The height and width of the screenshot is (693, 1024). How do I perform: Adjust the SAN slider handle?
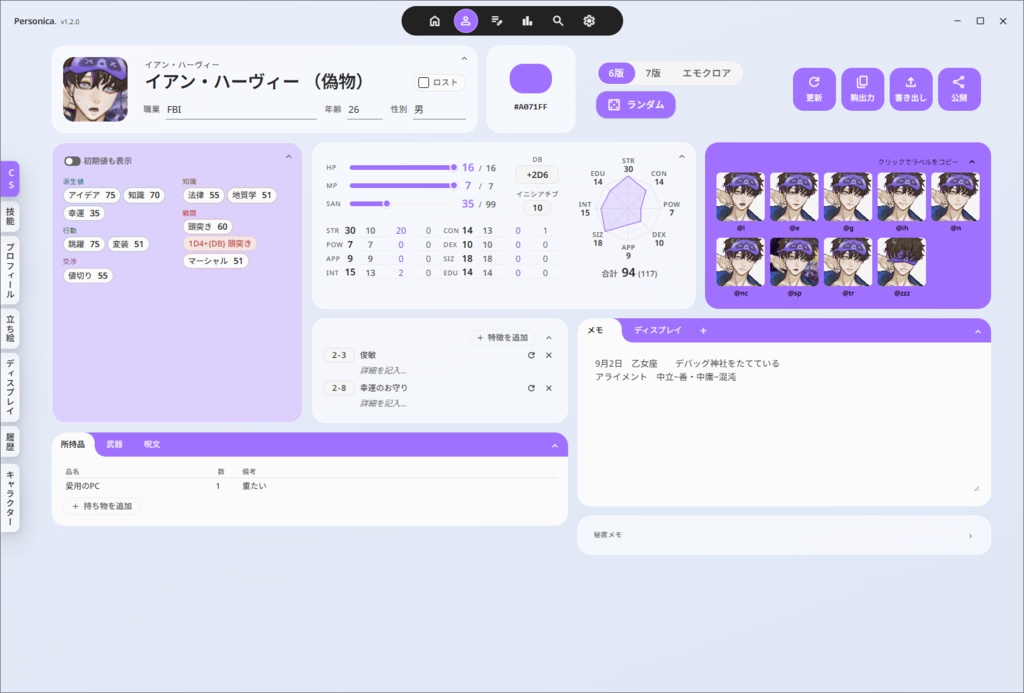click(x=387, y=204)
